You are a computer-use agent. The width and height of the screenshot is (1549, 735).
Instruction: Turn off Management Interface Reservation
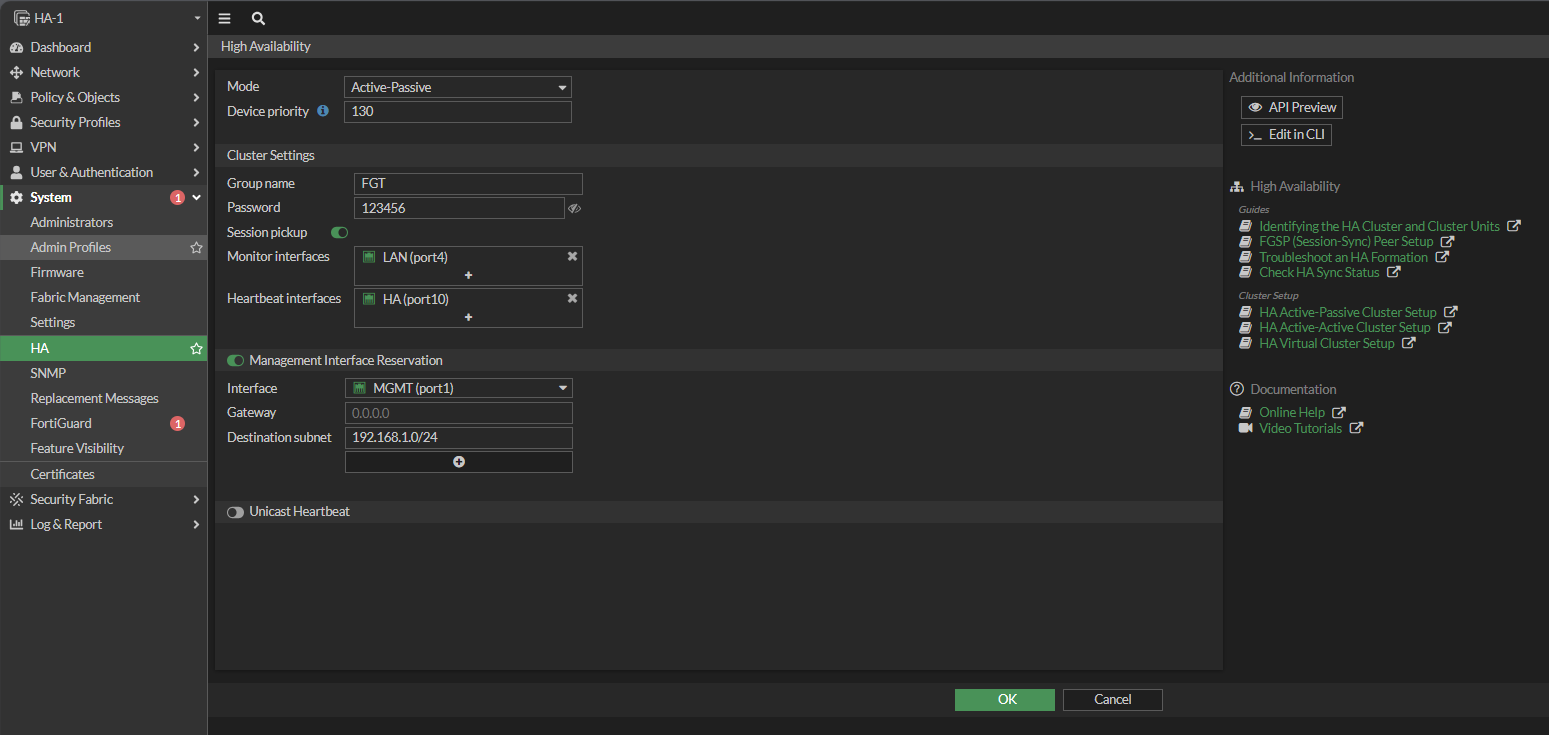coord(236,360)
